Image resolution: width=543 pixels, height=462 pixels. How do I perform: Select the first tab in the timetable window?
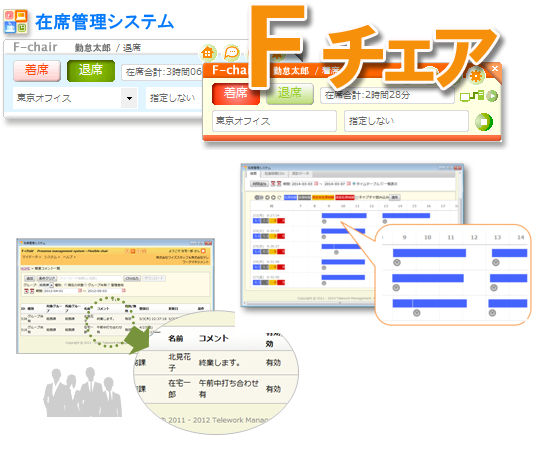(253, 174)
